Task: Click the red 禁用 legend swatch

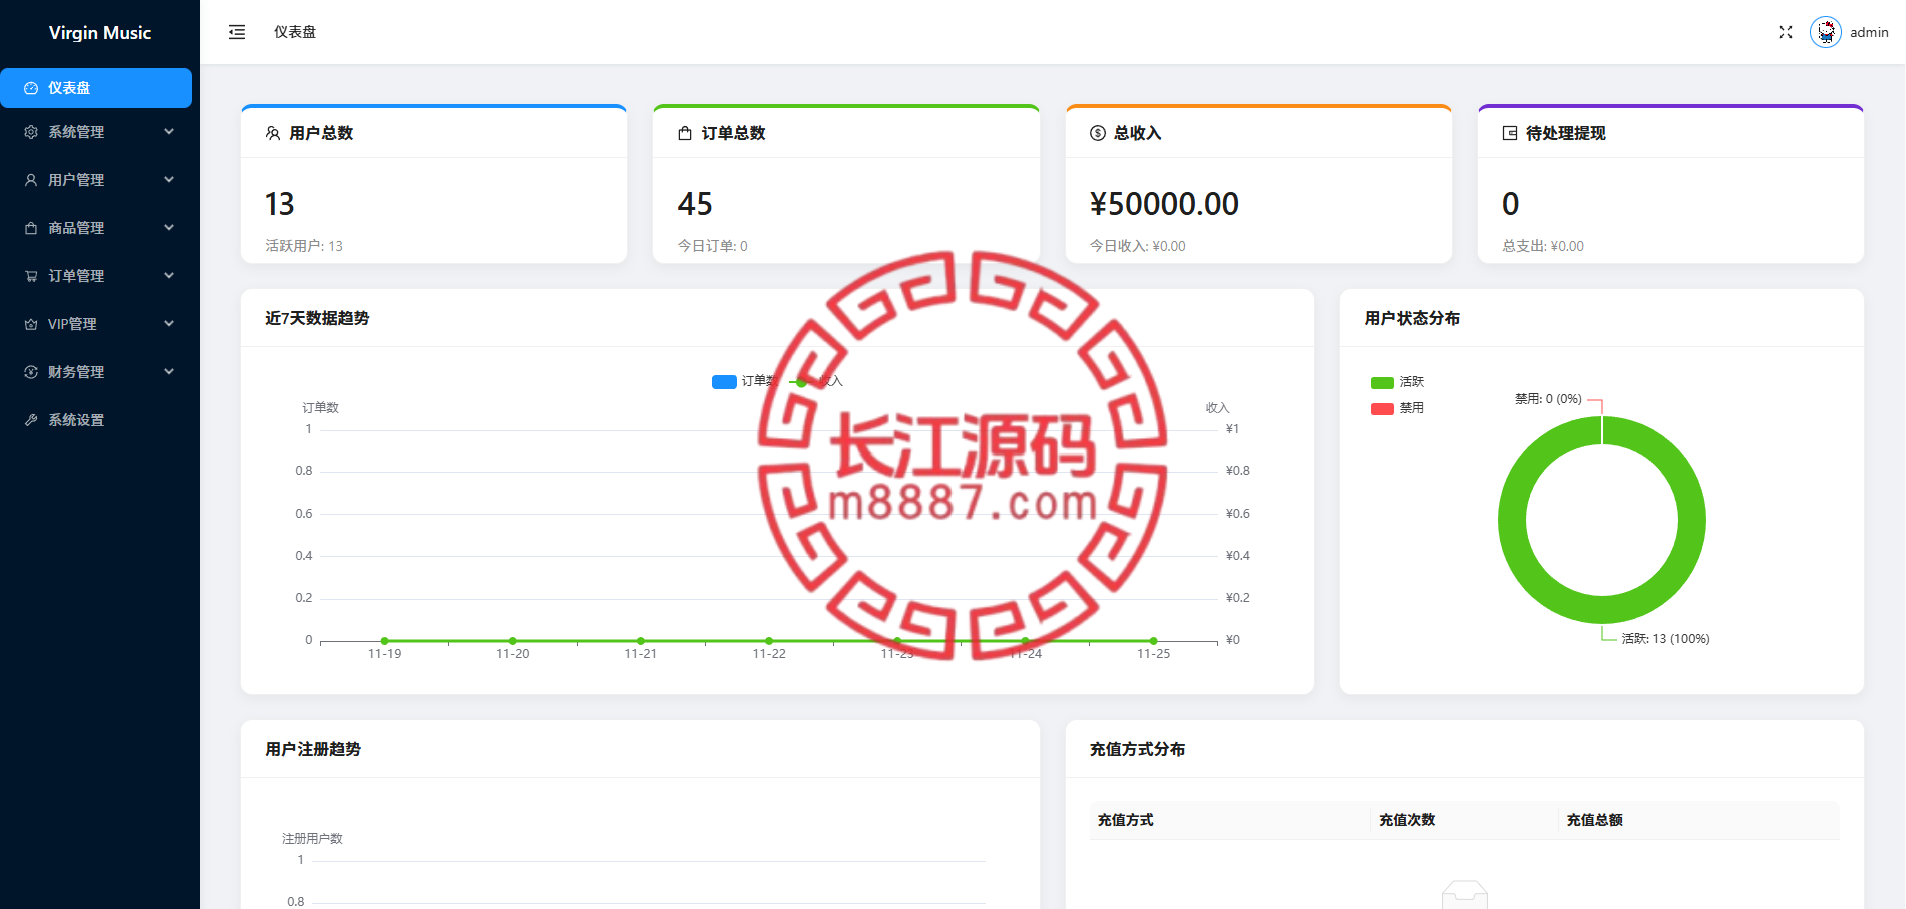Action: point(1382,408)
